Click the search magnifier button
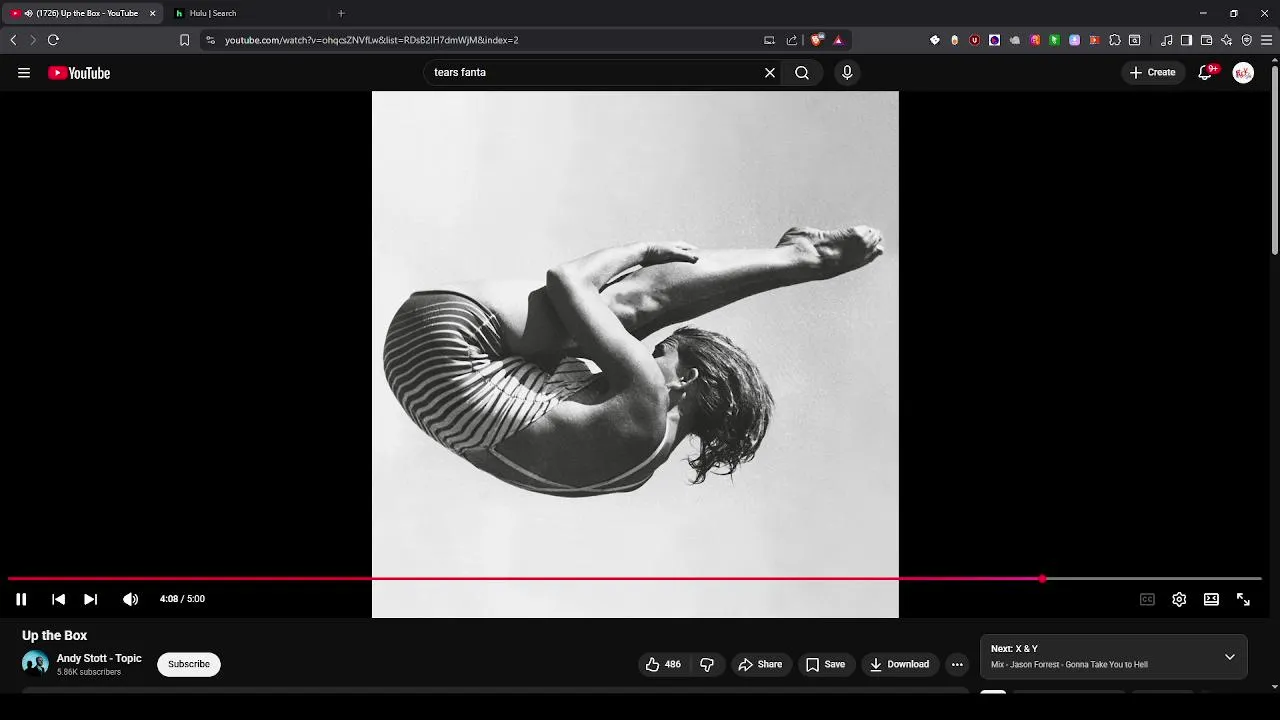This screenshot has height=720, width=1280. (802, 72)
